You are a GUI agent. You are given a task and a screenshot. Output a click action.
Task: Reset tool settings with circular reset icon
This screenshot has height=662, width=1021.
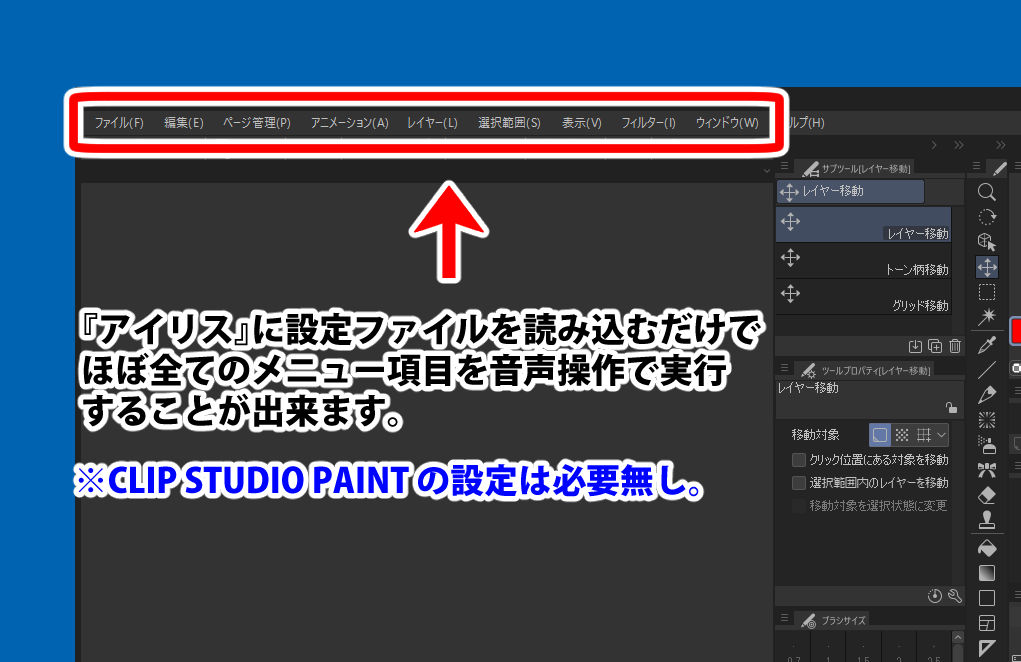934,596
